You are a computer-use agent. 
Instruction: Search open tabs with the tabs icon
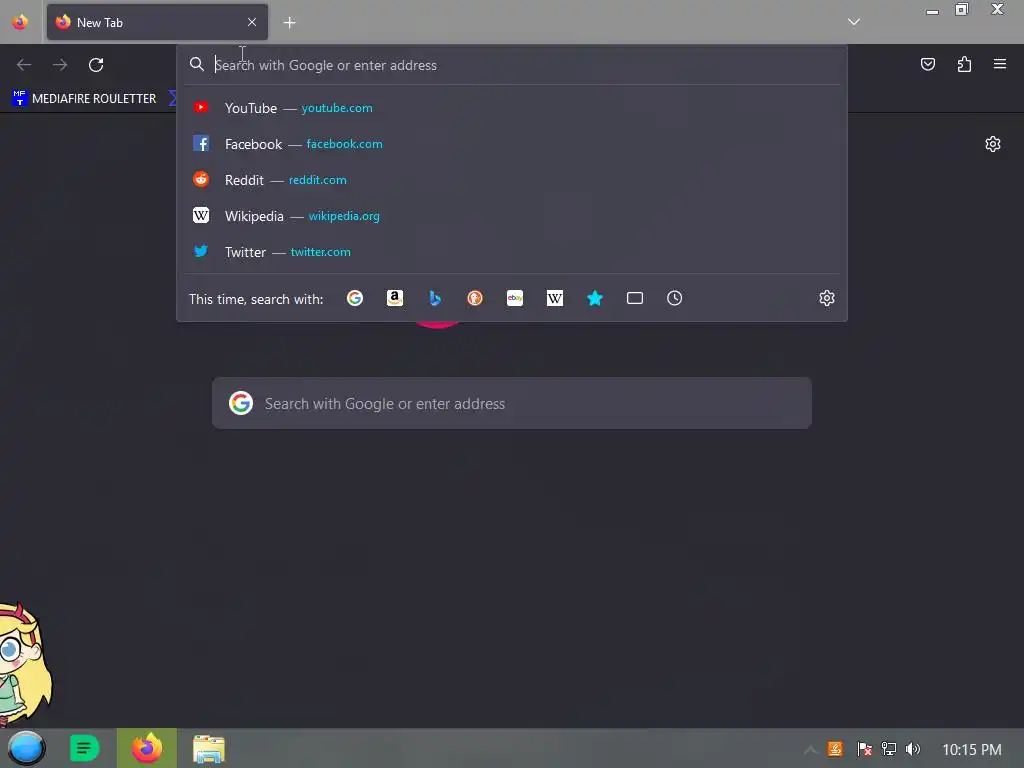pos(635,298)
